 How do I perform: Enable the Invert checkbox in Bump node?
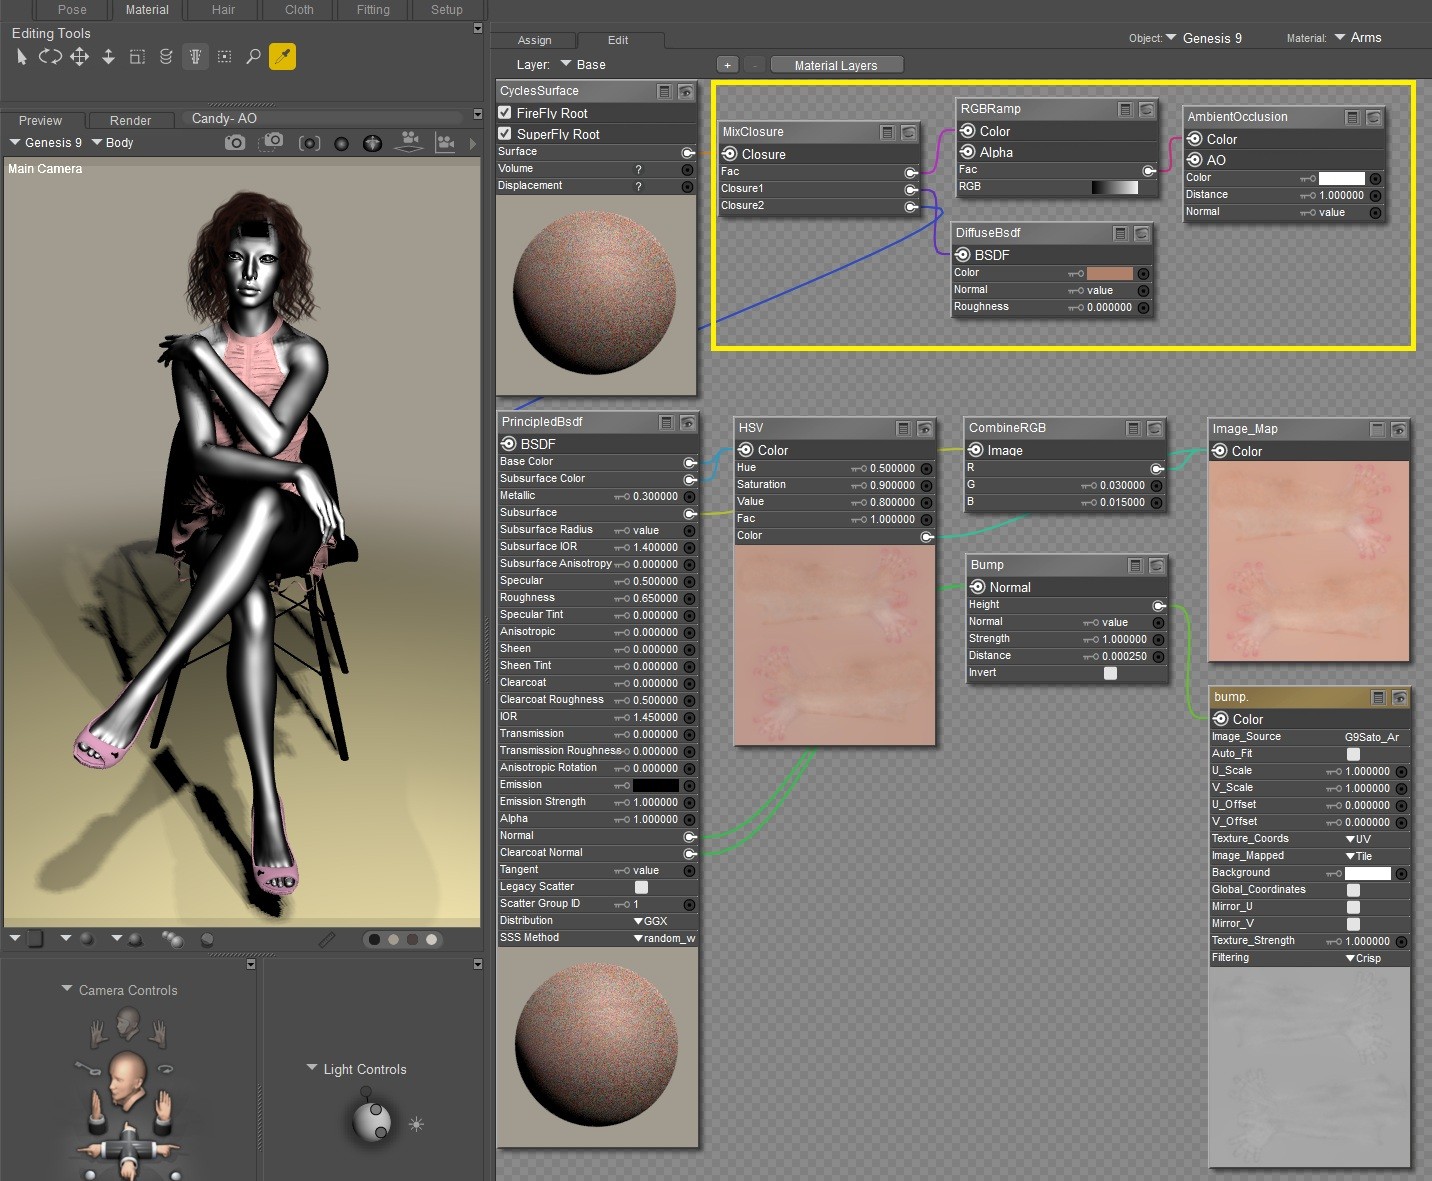click(1110, 673)
